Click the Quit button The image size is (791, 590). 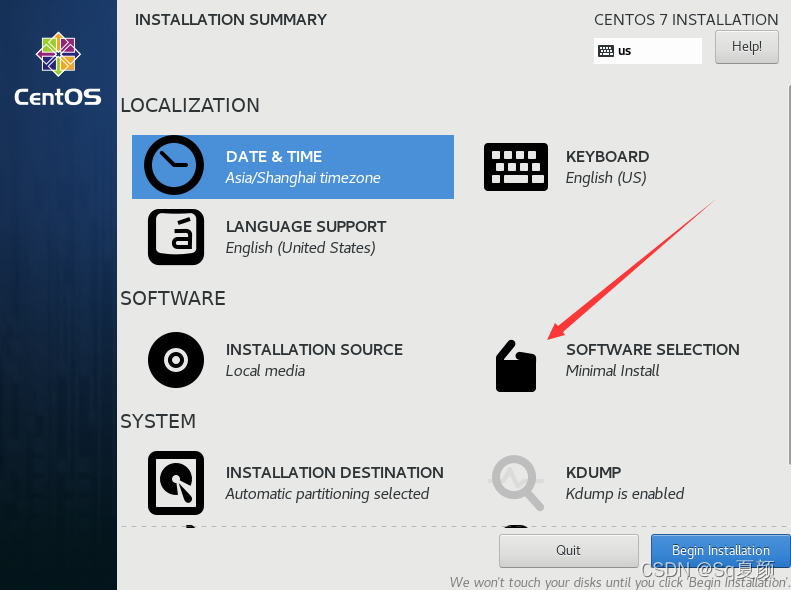click(x=569, y=551)
